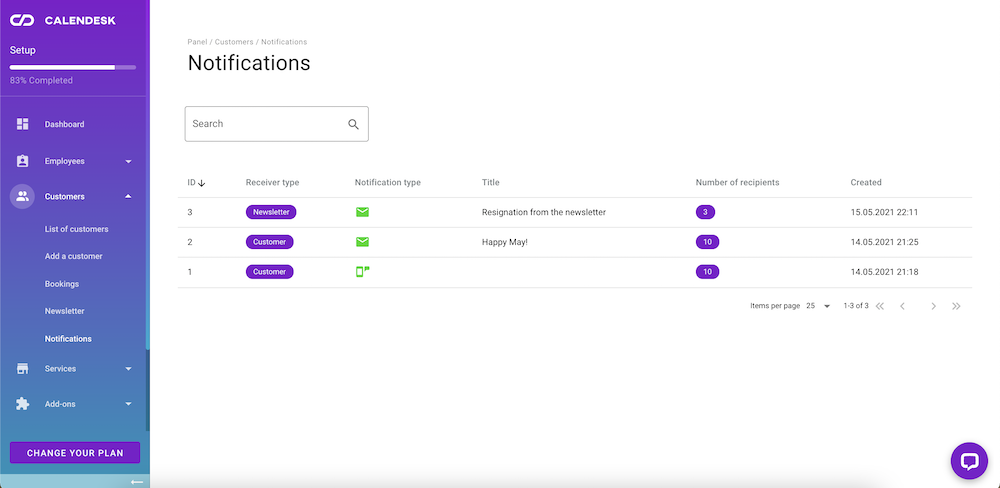The image size is (1000, 488).
Task: Toggle ID column sort arrow
Action: (202, 183)
